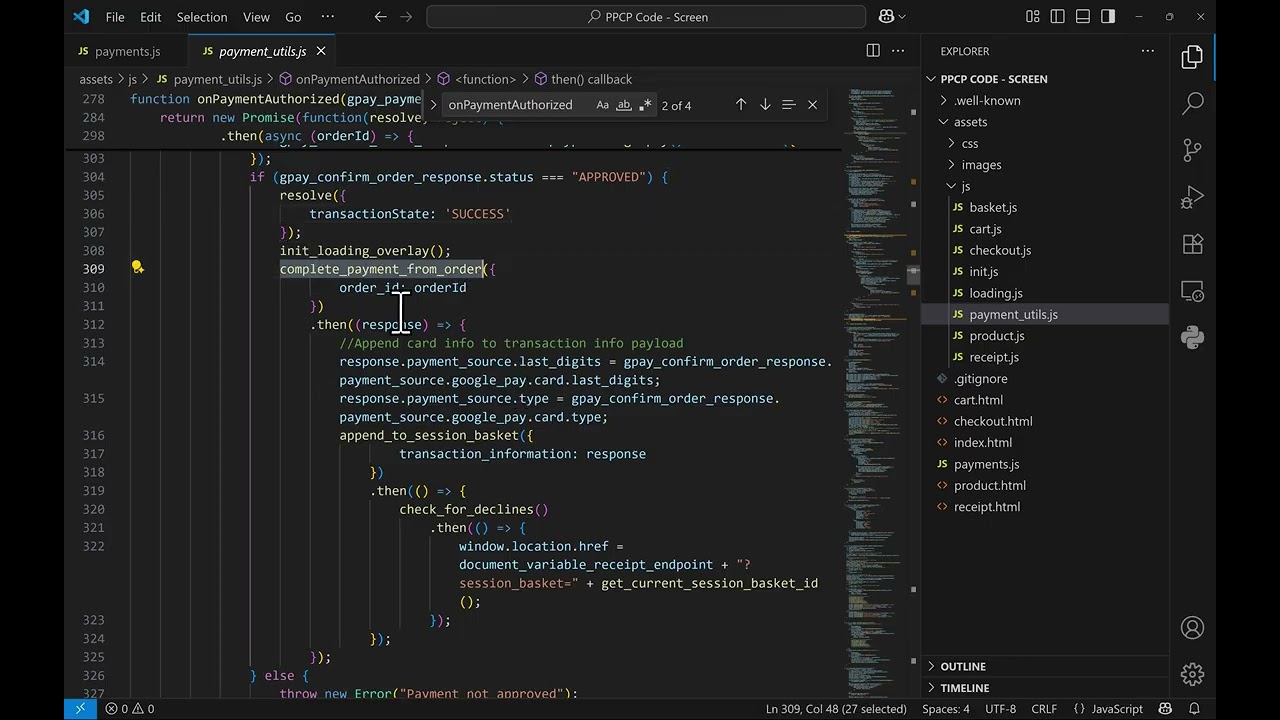Open the Manage gear icon
The width and height of the screenshot is (1280, 720).
[1192, 674]
